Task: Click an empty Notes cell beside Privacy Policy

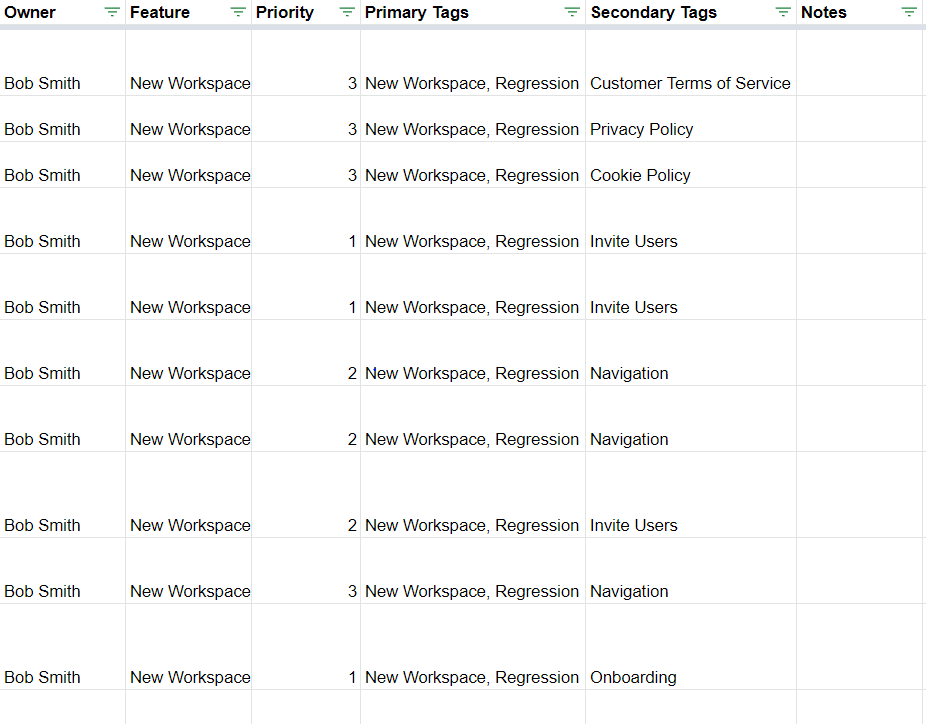Action: (x=860, y=129)
